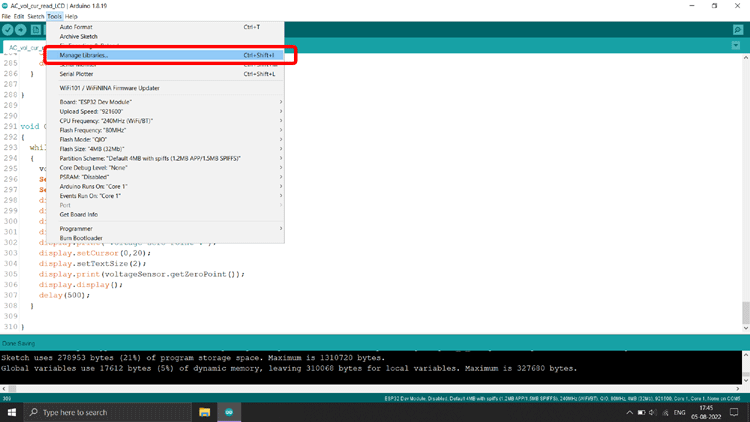
Task: Open the Sketch menu
Action: point(35,16)
